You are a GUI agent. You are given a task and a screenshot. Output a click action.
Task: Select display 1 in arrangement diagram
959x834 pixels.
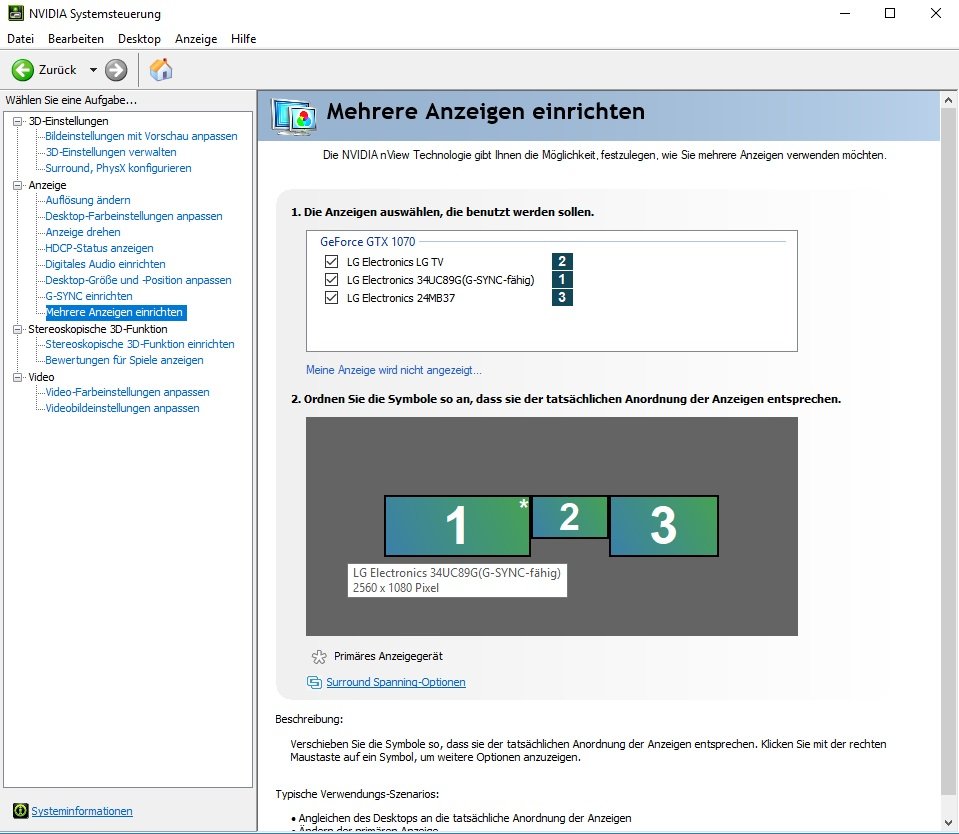click(x=457, y=526)
